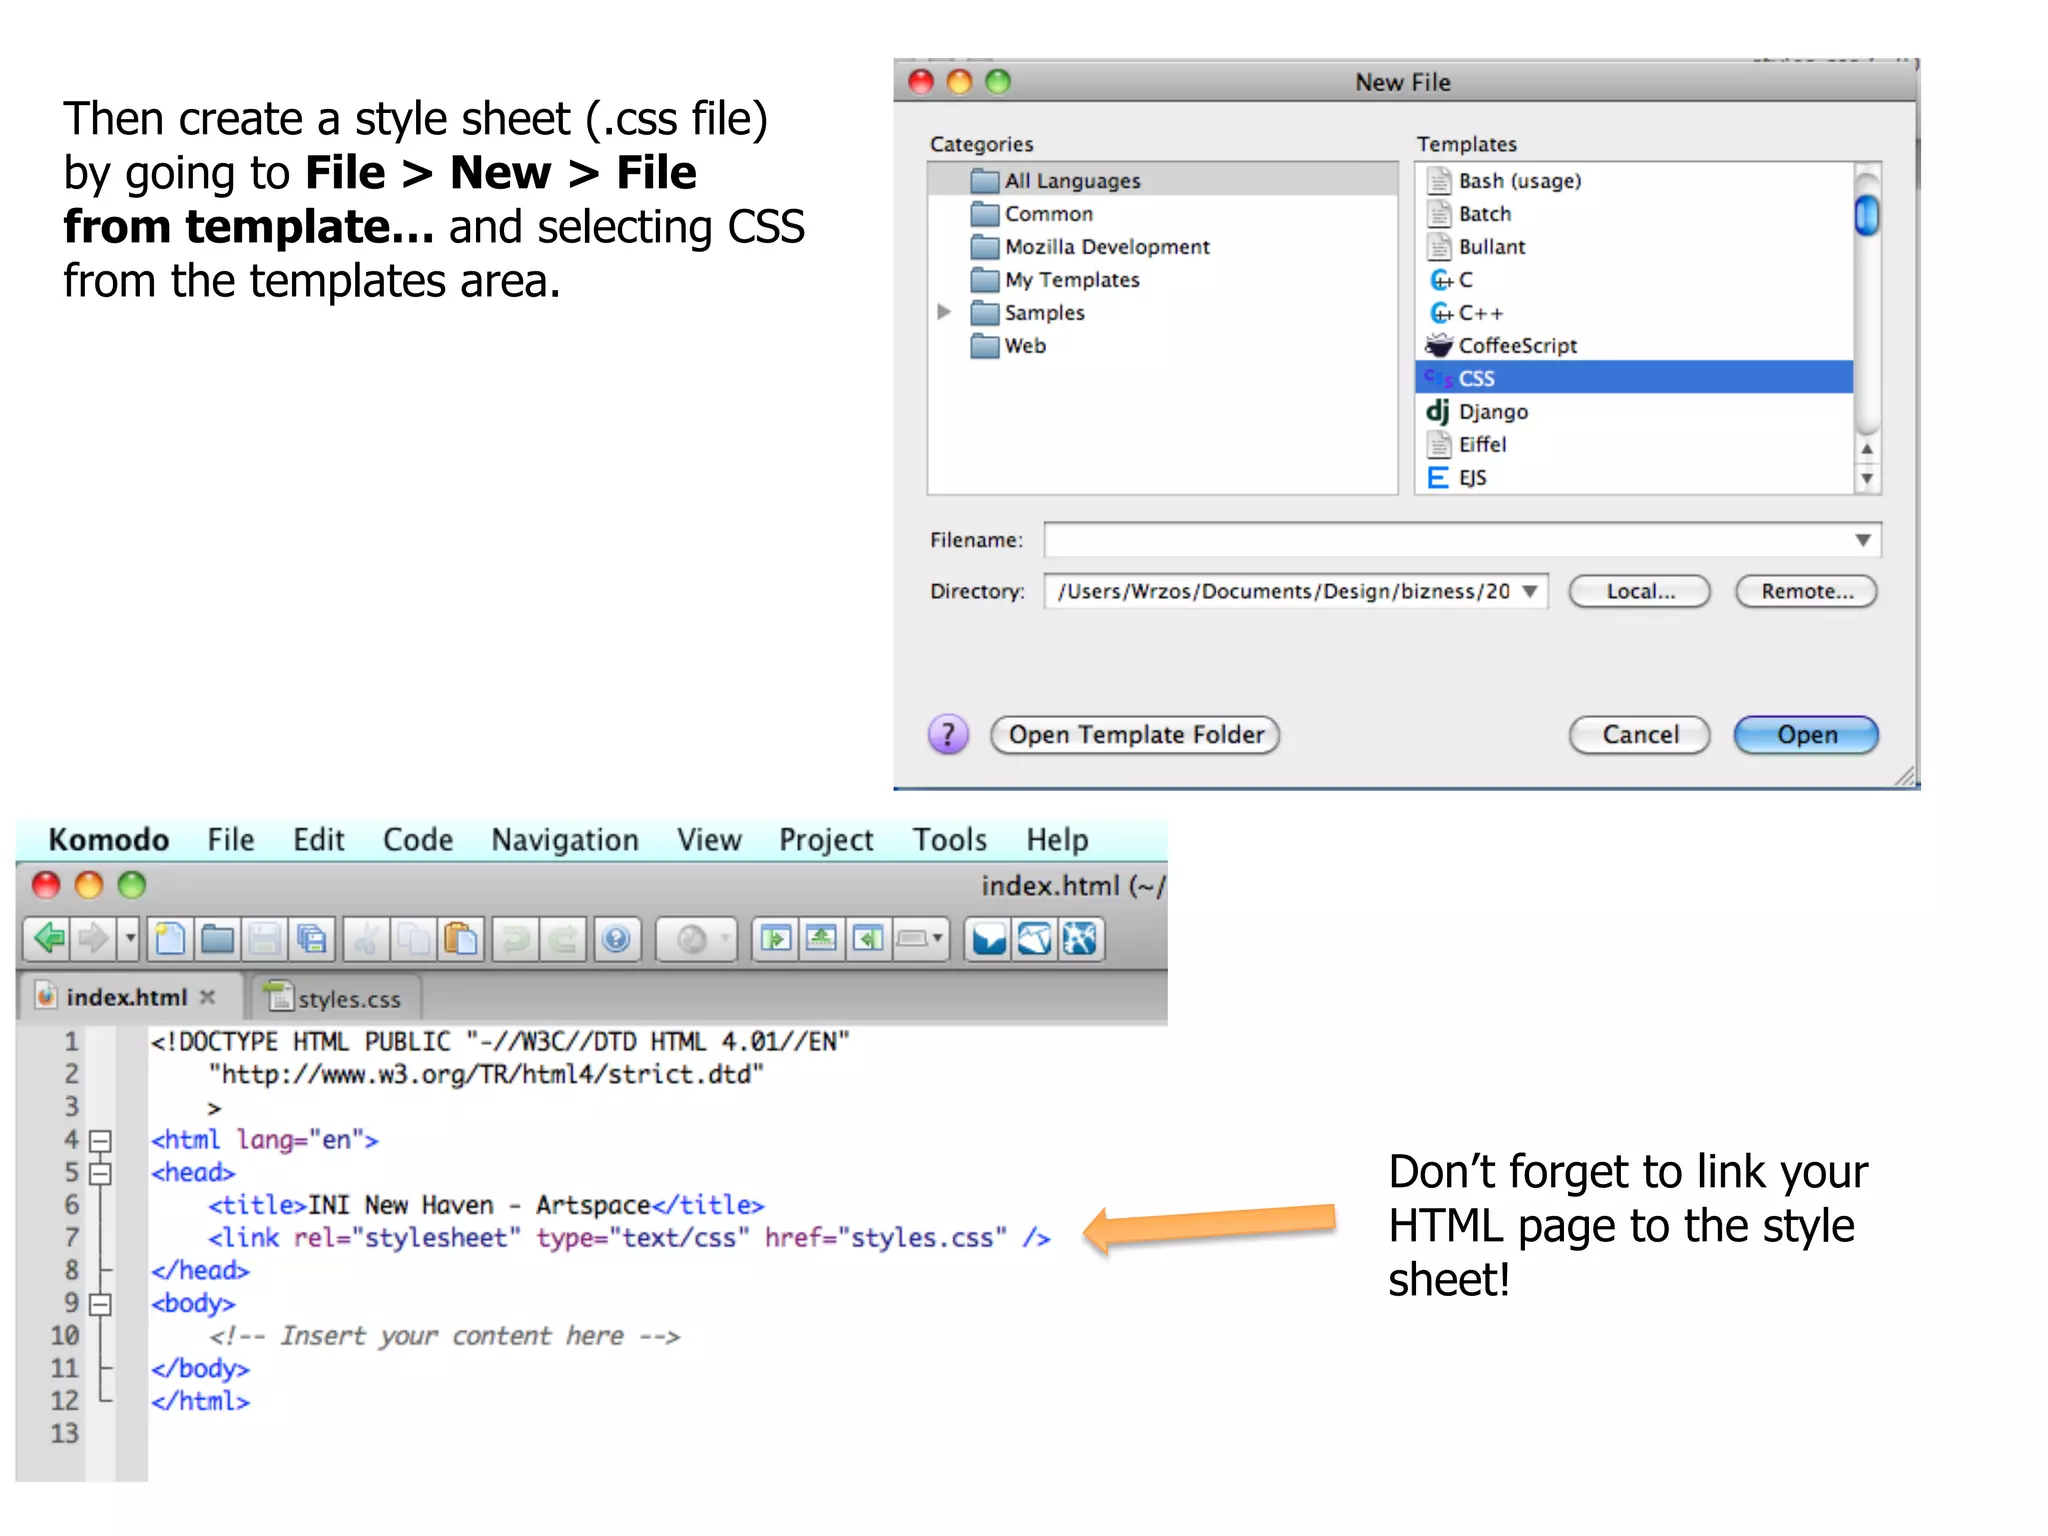2048x1536 pixels.
Task: Select the Web category folder
Action: click(1163, 346)
